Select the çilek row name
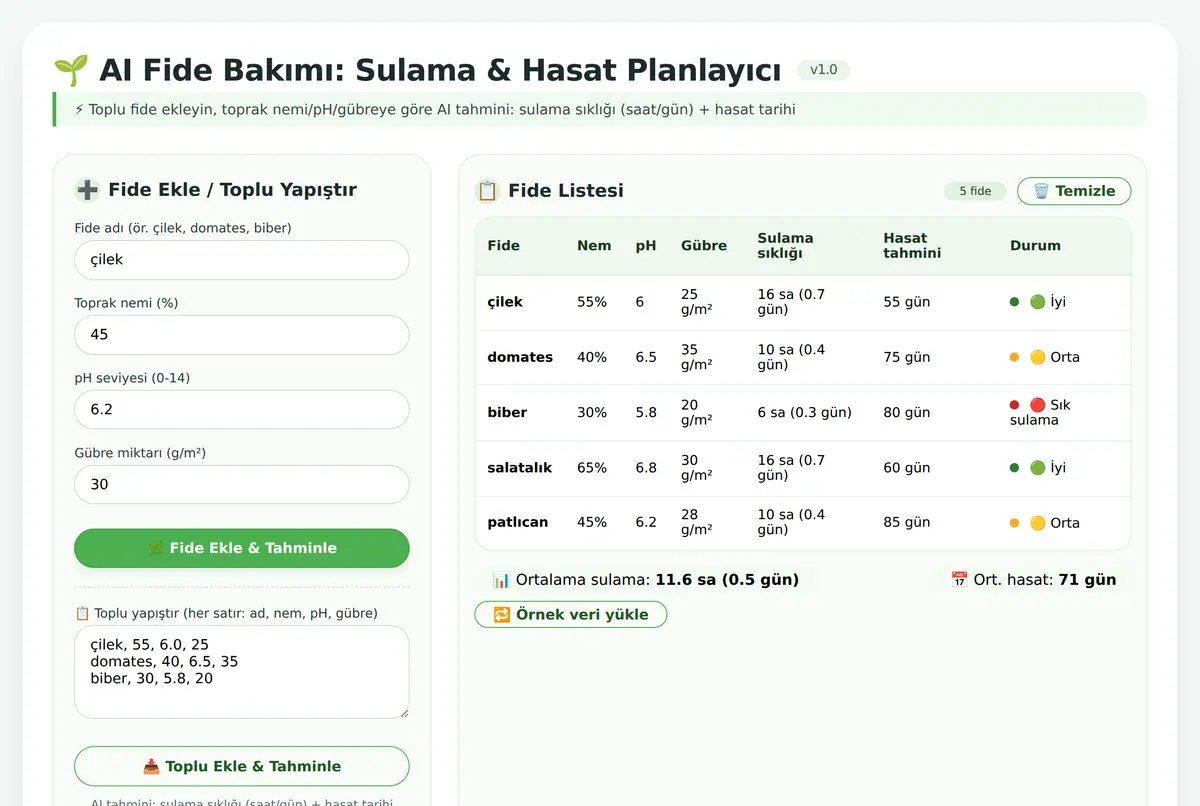 point(505,302)
